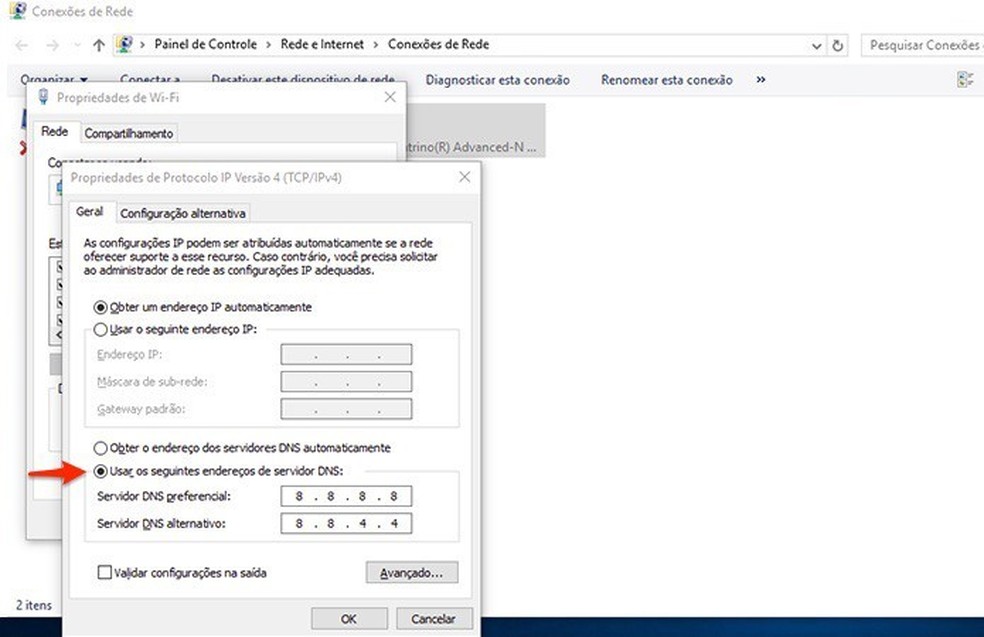The height and width of the screenshot is (637, 984).
Task: Change the view mode with the layout icon
Action: [963, 78]
